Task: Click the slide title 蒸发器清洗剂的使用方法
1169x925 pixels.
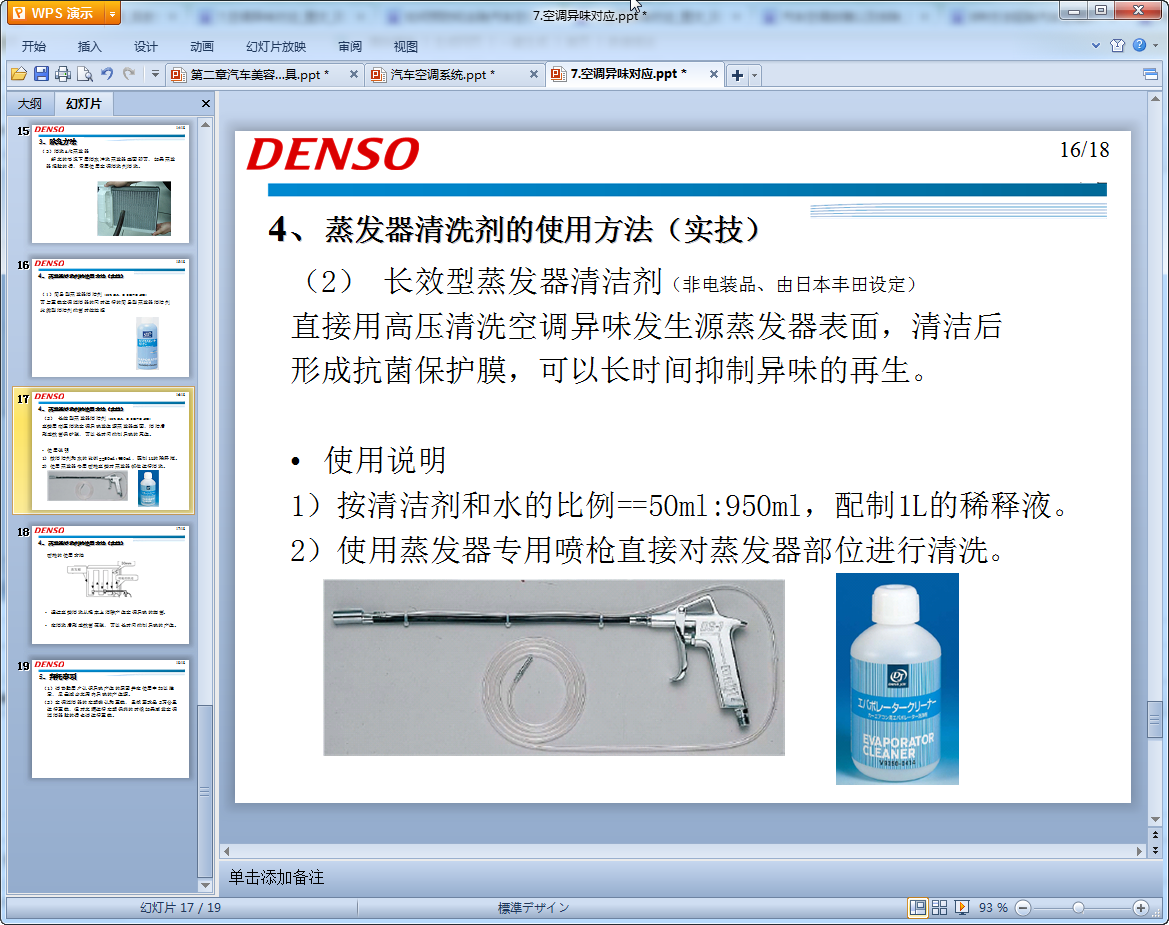Action: click(x=514, y=229)
